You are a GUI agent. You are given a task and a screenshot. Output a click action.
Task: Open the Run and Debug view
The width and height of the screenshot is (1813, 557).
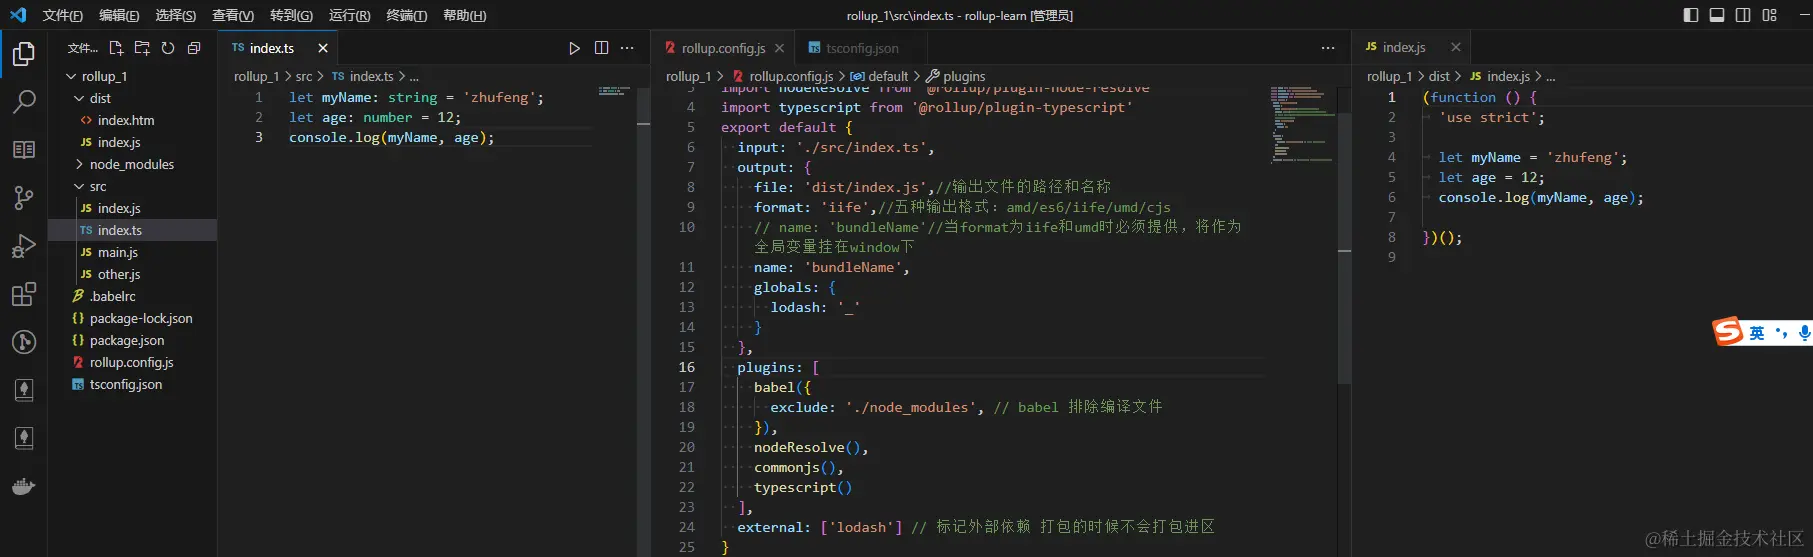point(24,246)
